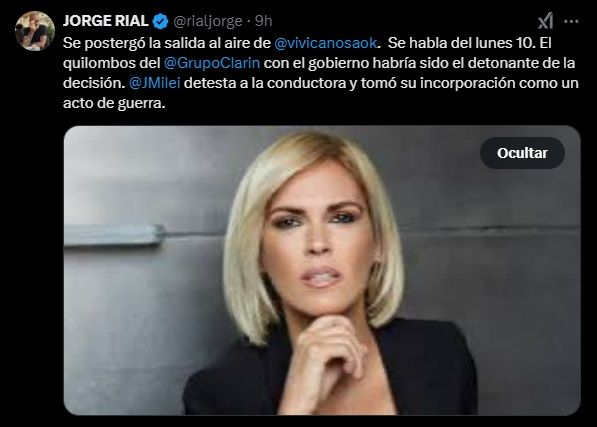Click 'detesta a la conductora' tweet text
This screenshot has height=427, width=597.
coord(265,83)
